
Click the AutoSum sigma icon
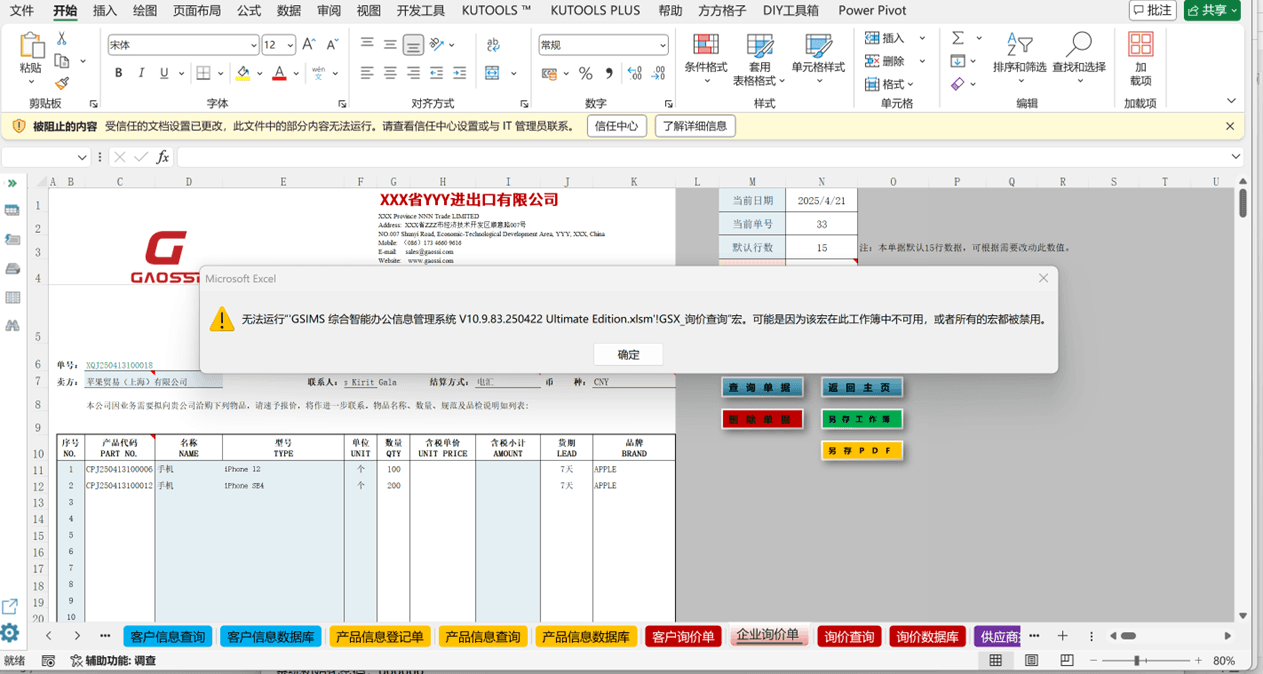pos(958,38)
